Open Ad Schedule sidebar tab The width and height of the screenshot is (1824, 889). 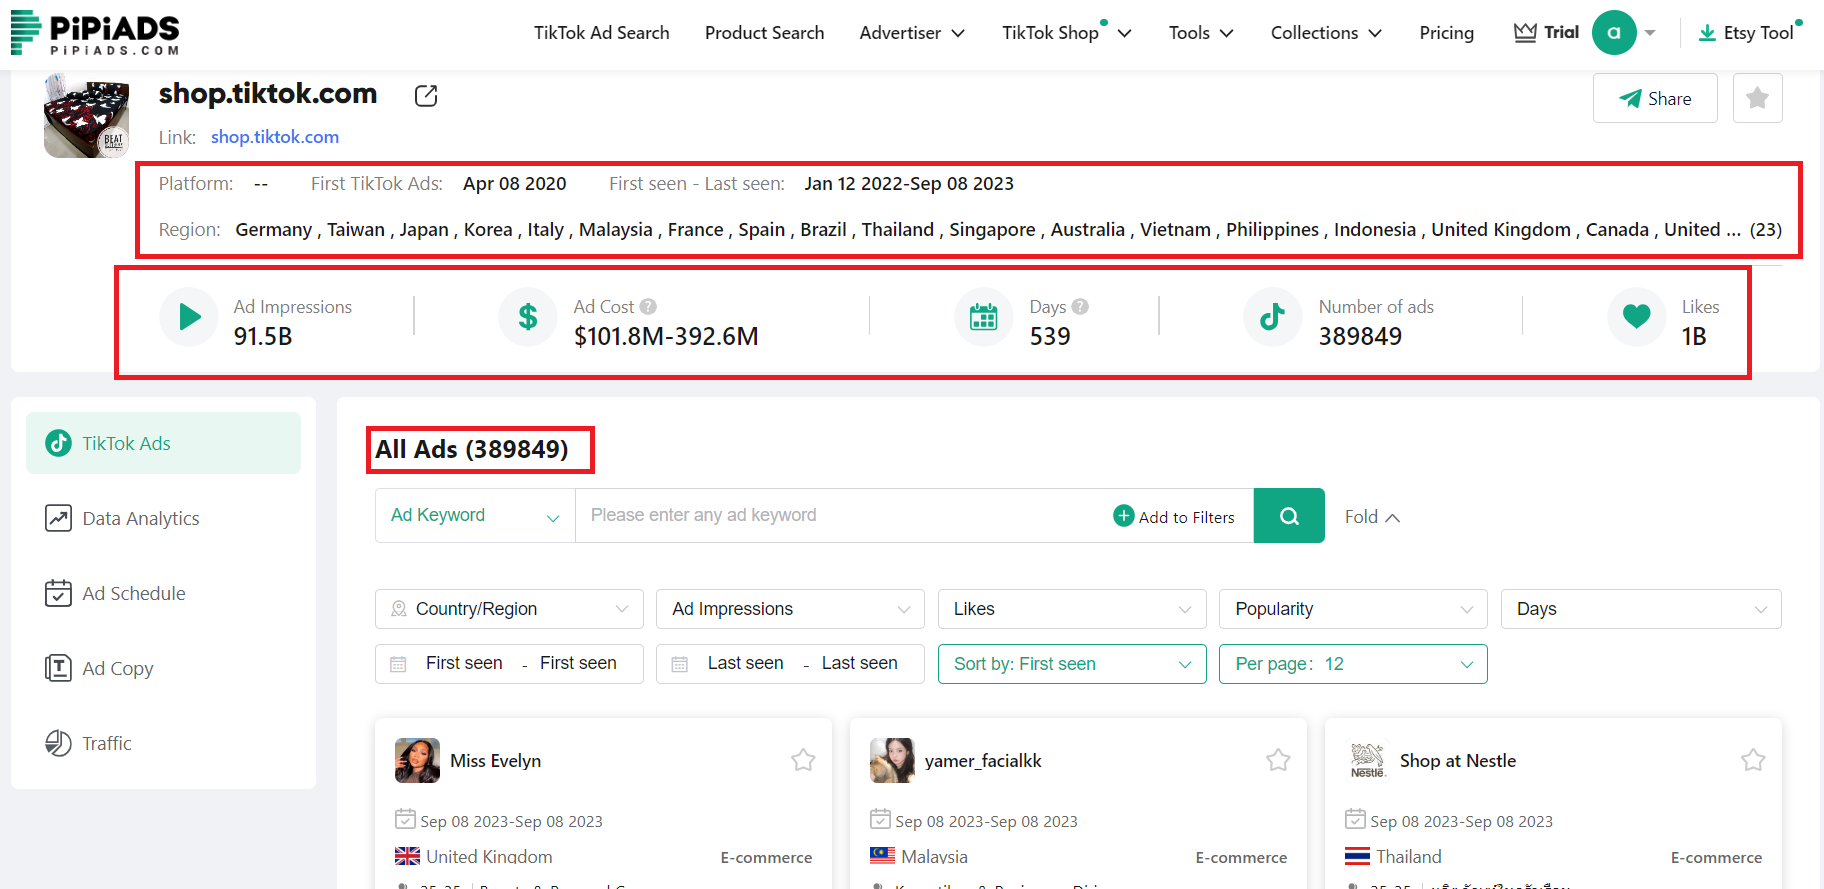coord(163,593)
